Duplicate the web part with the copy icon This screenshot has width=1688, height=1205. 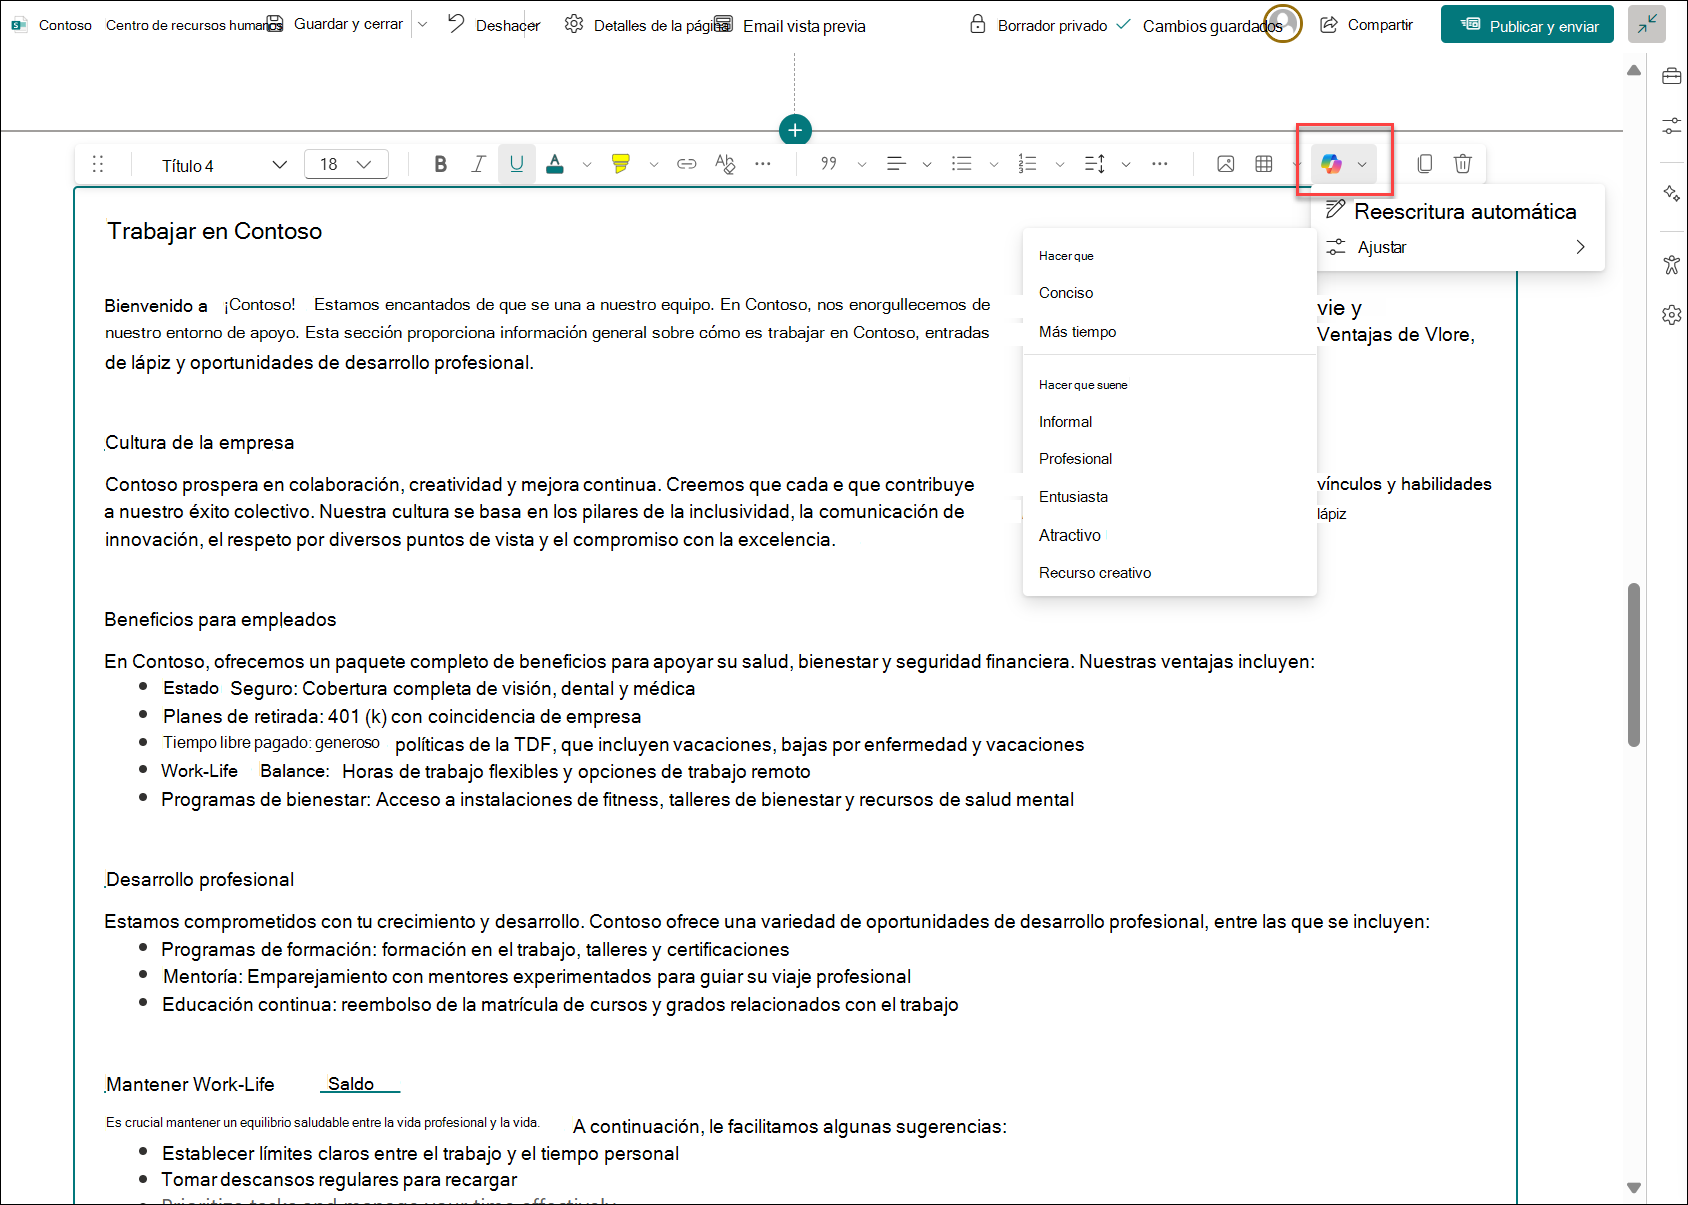click(x=1425, y=164)
